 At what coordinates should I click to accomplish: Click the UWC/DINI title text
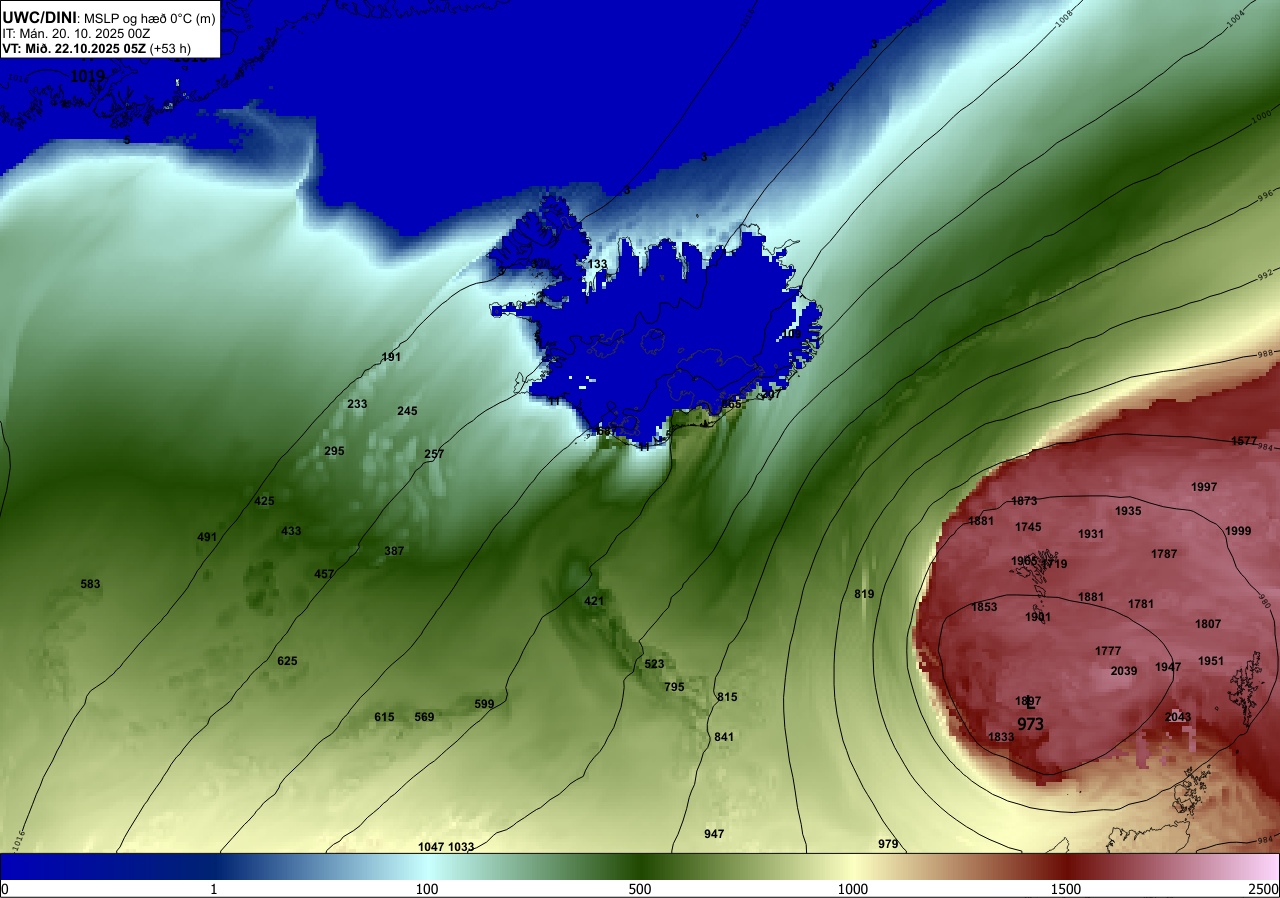tap(39, 16)
